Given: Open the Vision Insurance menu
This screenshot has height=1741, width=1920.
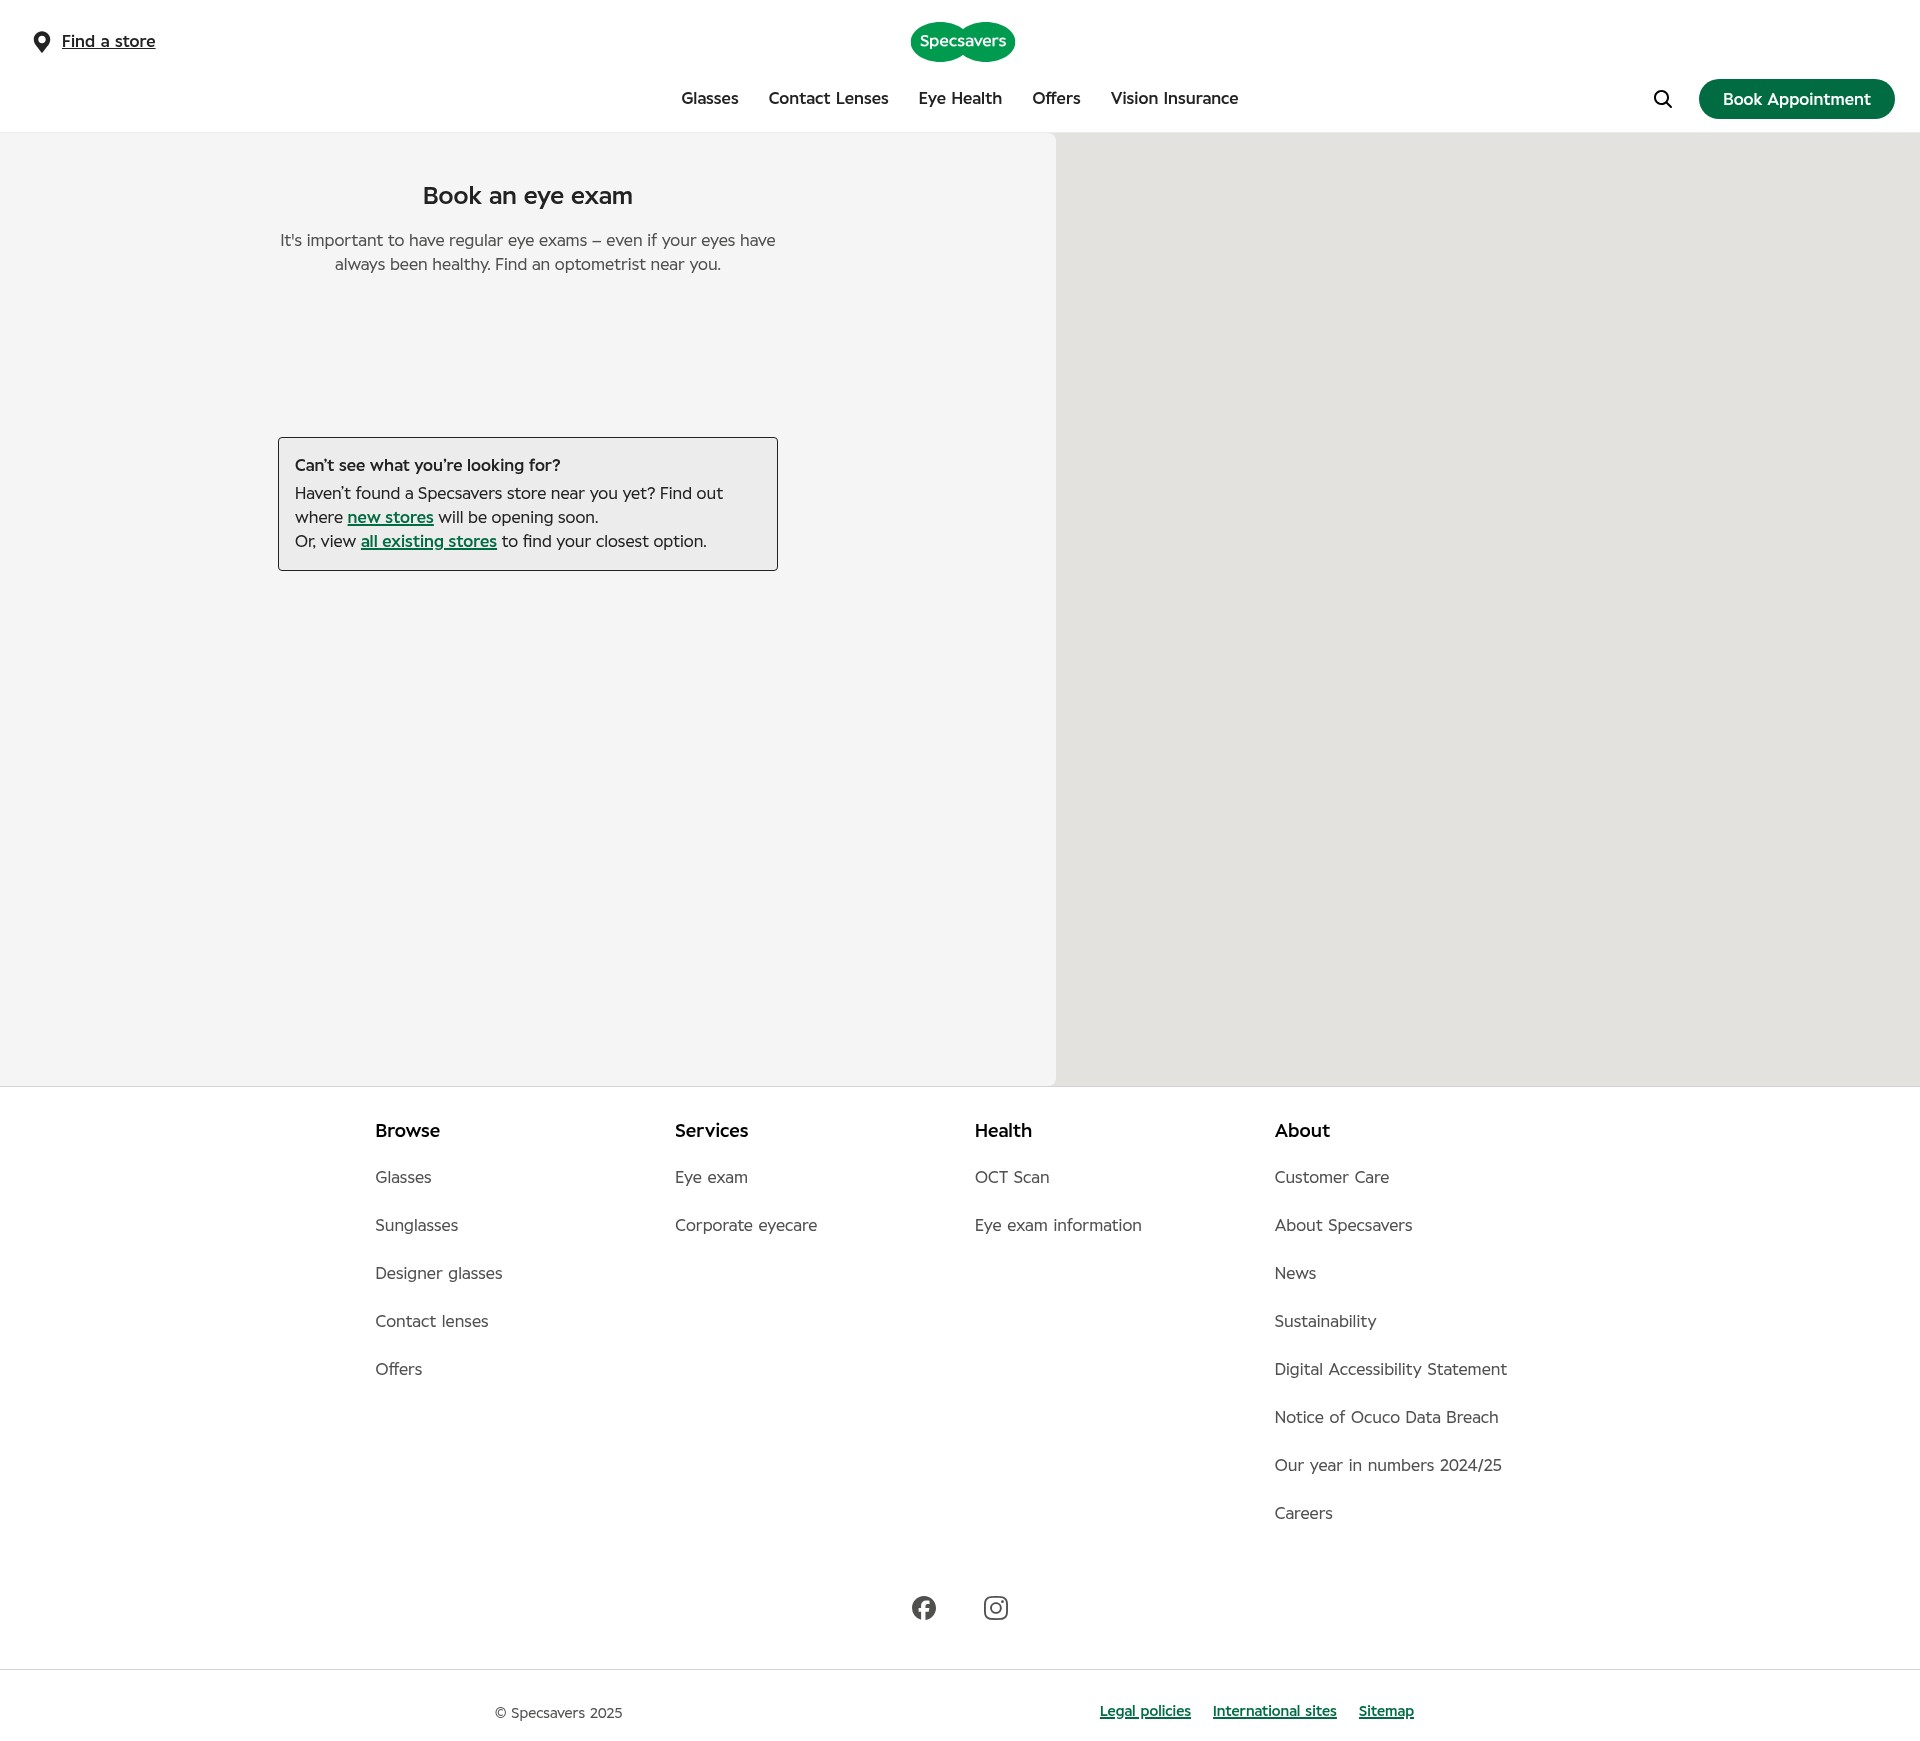Looking at the screenshot, I should [x=1174, y=98].
